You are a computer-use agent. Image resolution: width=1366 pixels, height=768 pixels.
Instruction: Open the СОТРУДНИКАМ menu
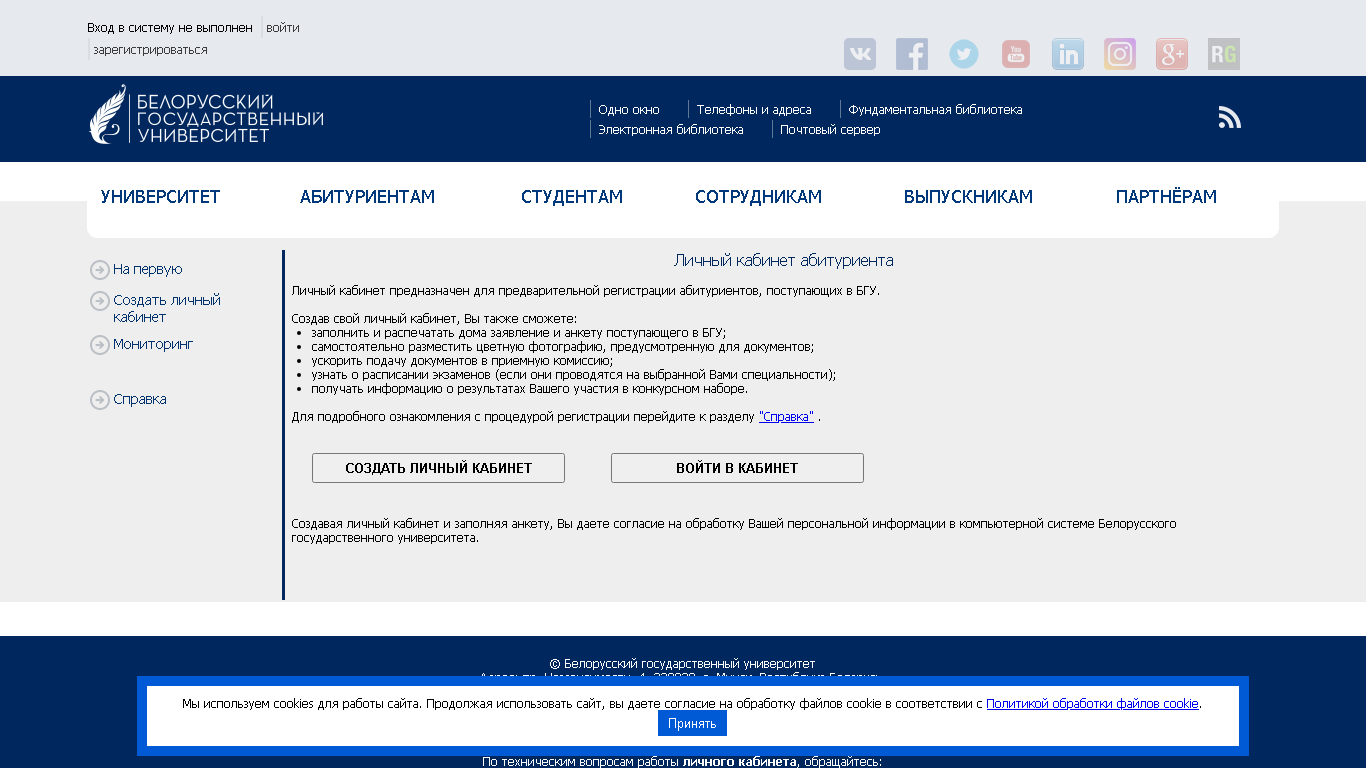(x=758, y=197)
